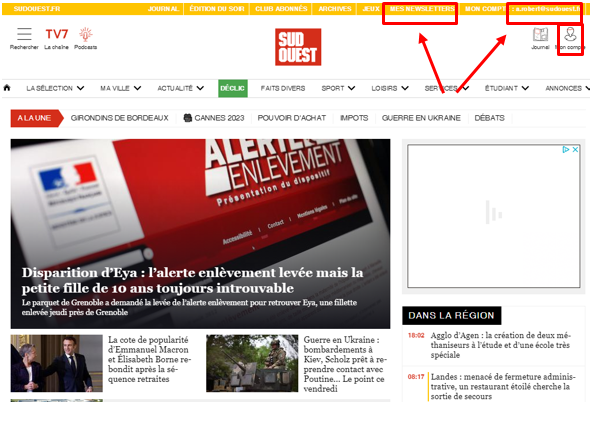Select the Guerre en Ukraine topic
The width and height of the screenshot is (596, 426).
click(421, 118)
